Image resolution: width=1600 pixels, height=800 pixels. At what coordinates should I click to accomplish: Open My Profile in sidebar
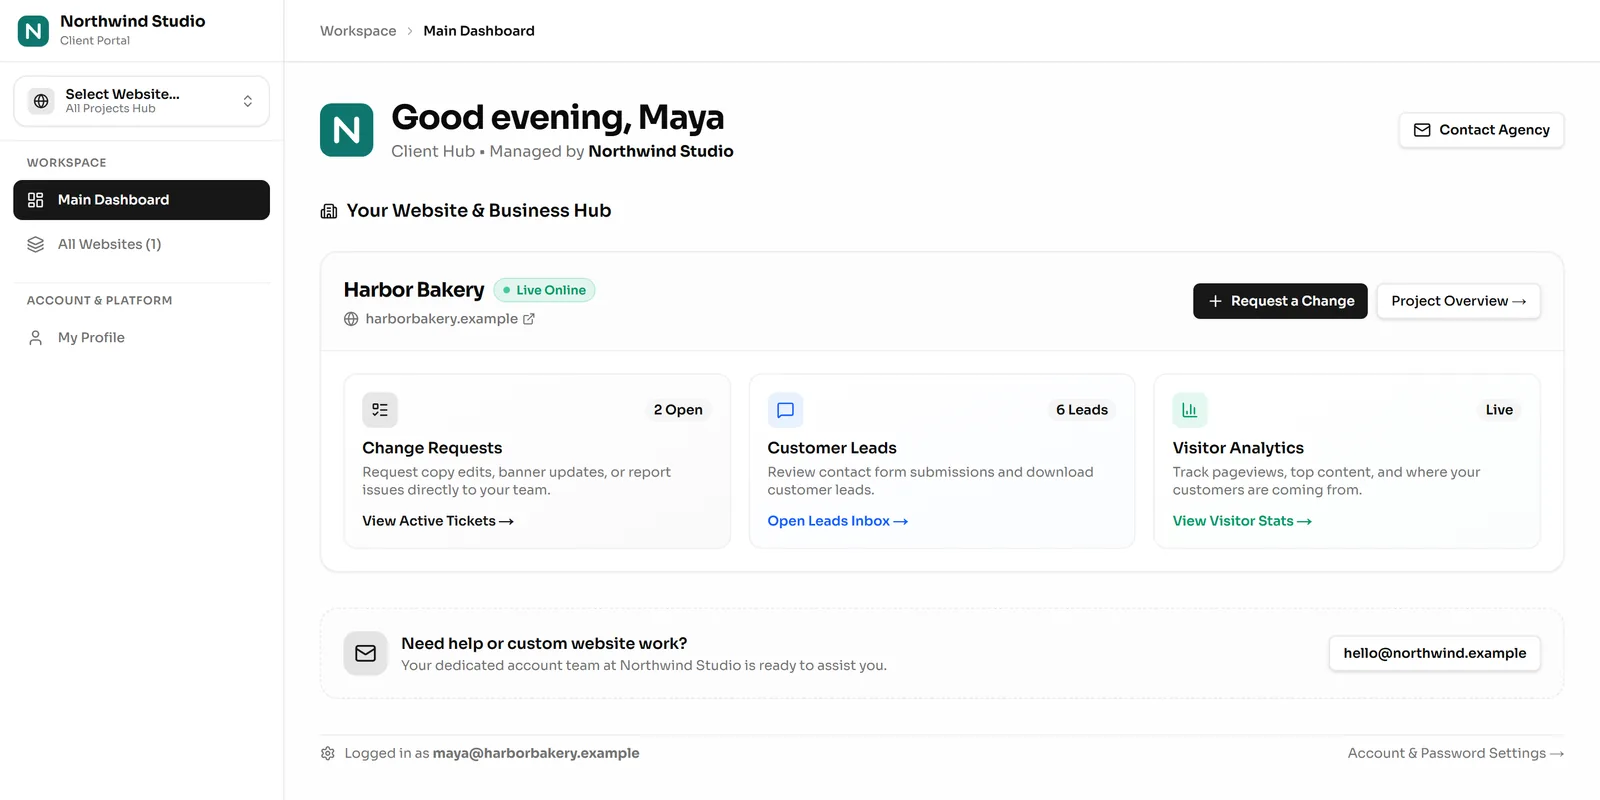[x=141, y=338]
